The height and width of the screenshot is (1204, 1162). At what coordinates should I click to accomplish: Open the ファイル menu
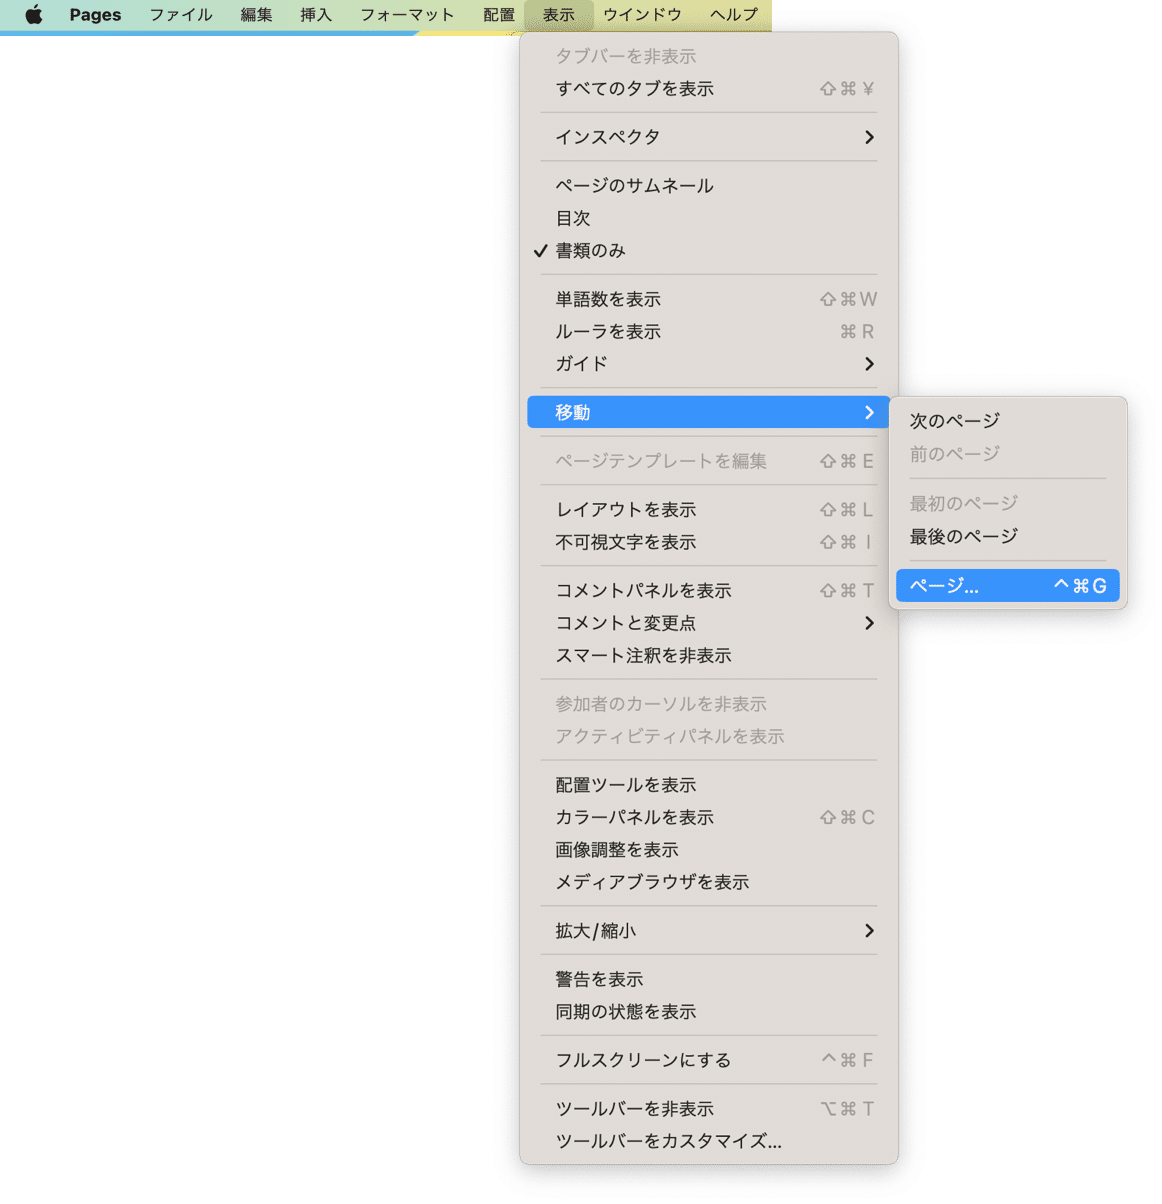click(181, 15)
